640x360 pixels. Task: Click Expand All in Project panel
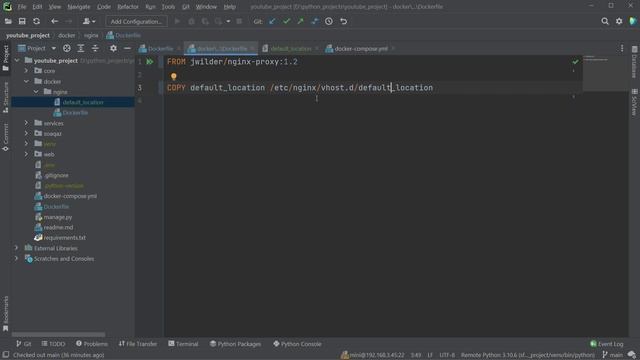coord(81,49)
